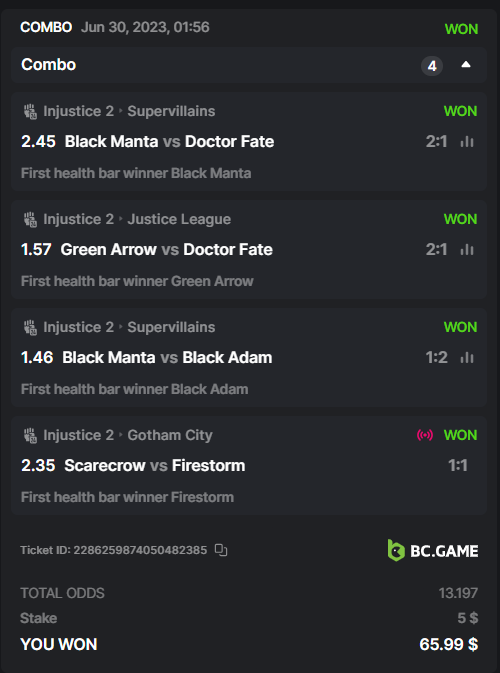
Task: Click the combo count badge showing 4
Action: click(x=432, y=66)
